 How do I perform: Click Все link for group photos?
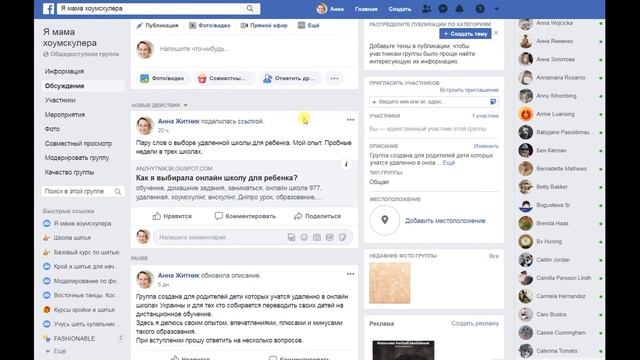[493, 256]
